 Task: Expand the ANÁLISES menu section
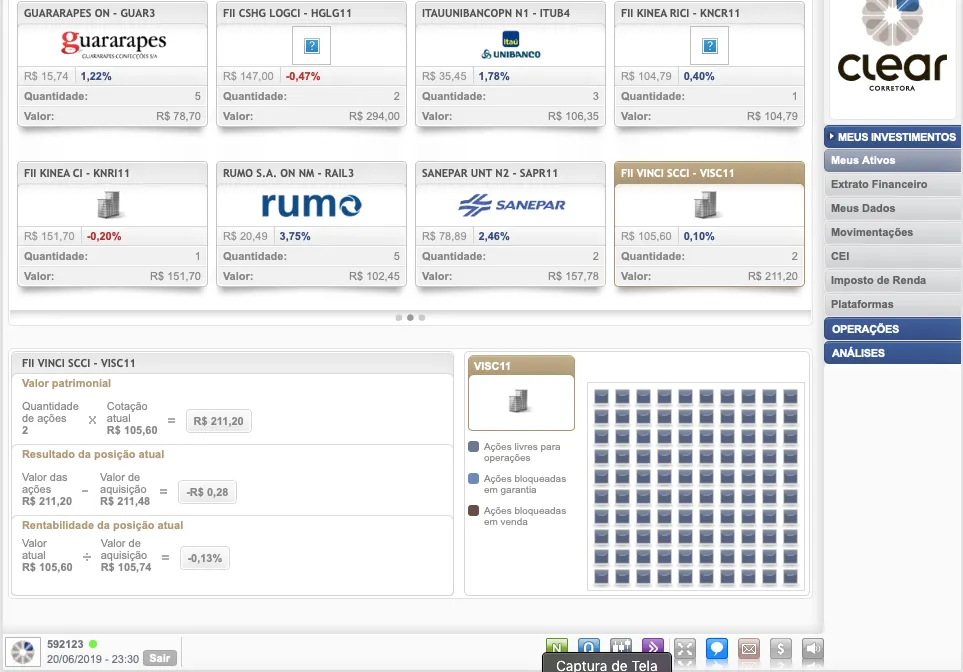click(892, 353)
